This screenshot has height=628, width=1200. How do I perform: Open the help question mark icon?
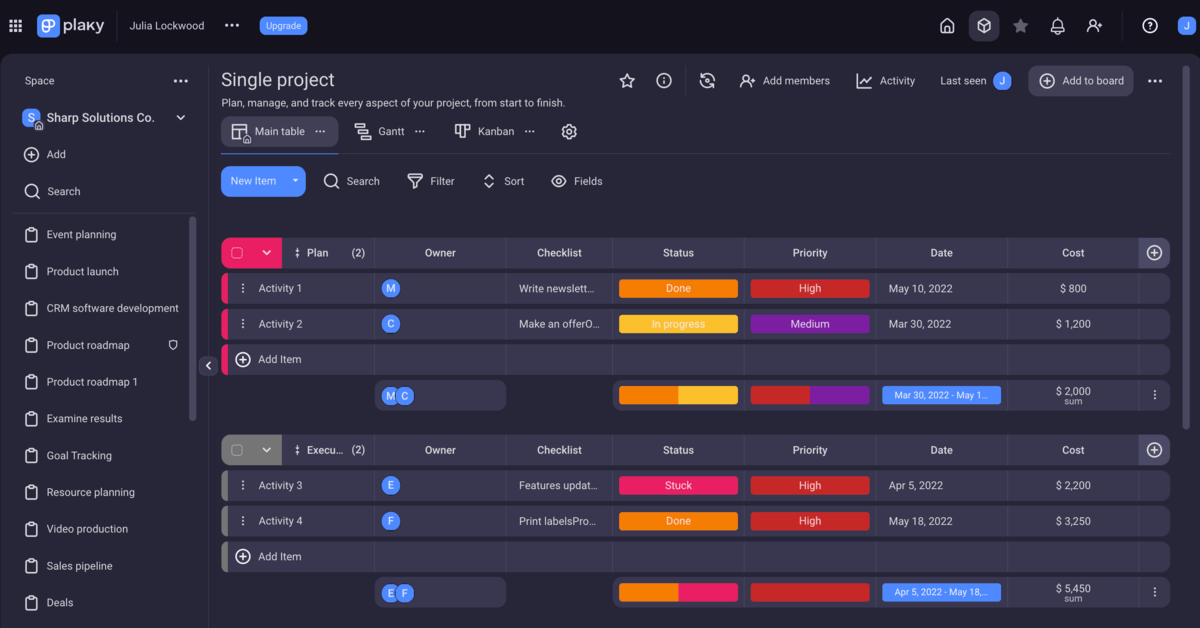[1150, 26]
